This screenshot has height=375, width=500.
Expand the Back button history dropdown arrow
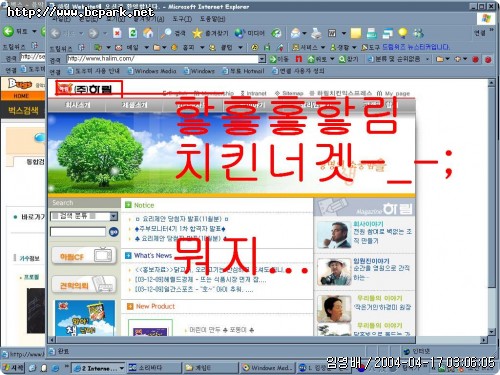[81, 33]
